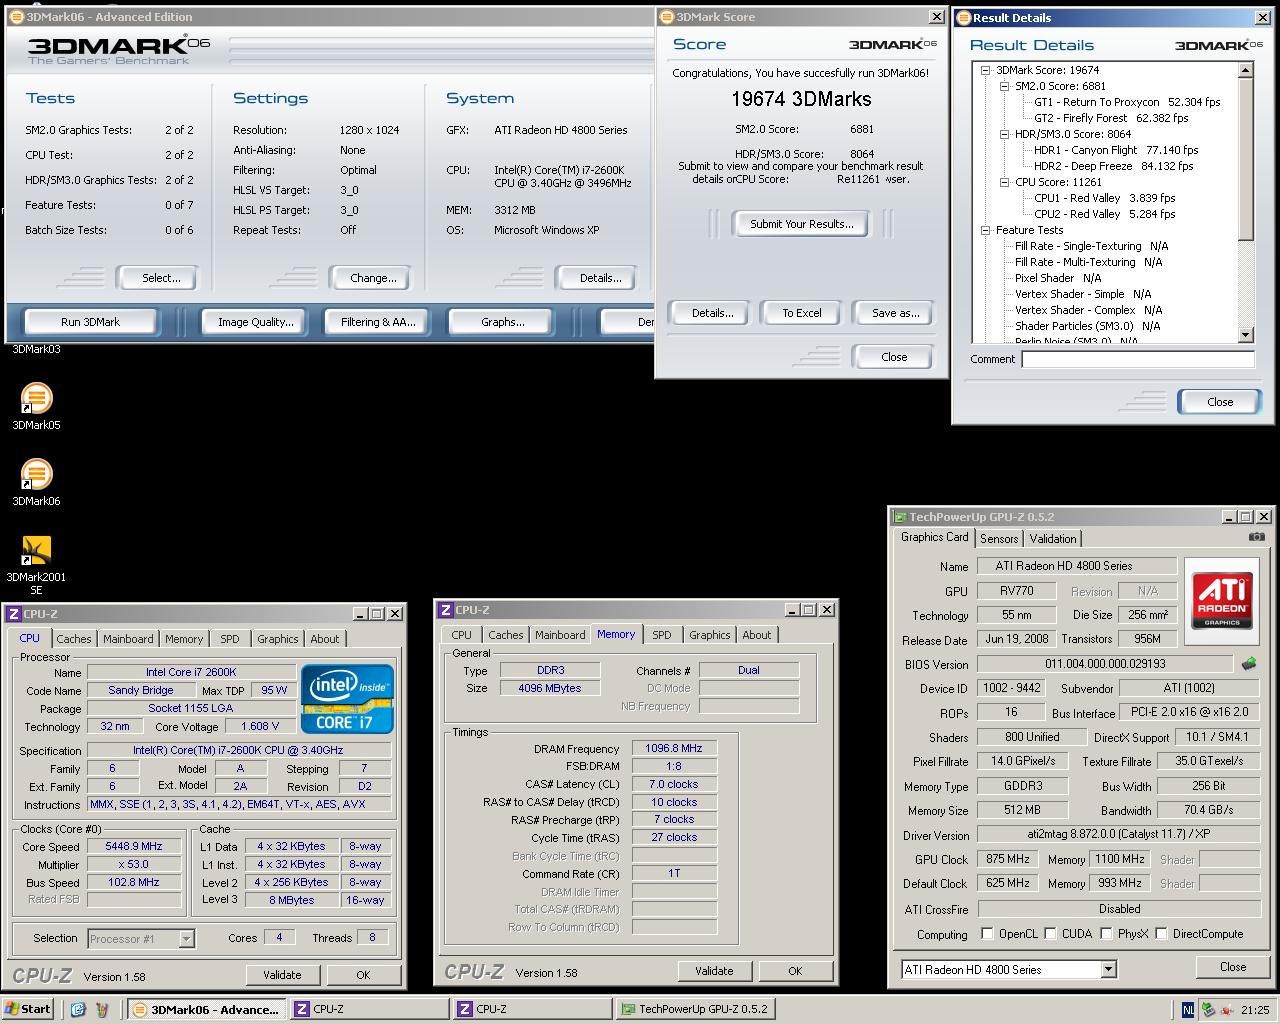Click the Comment text field
Viewport: 1280px width, 1024px height.
pos(1137,359)
